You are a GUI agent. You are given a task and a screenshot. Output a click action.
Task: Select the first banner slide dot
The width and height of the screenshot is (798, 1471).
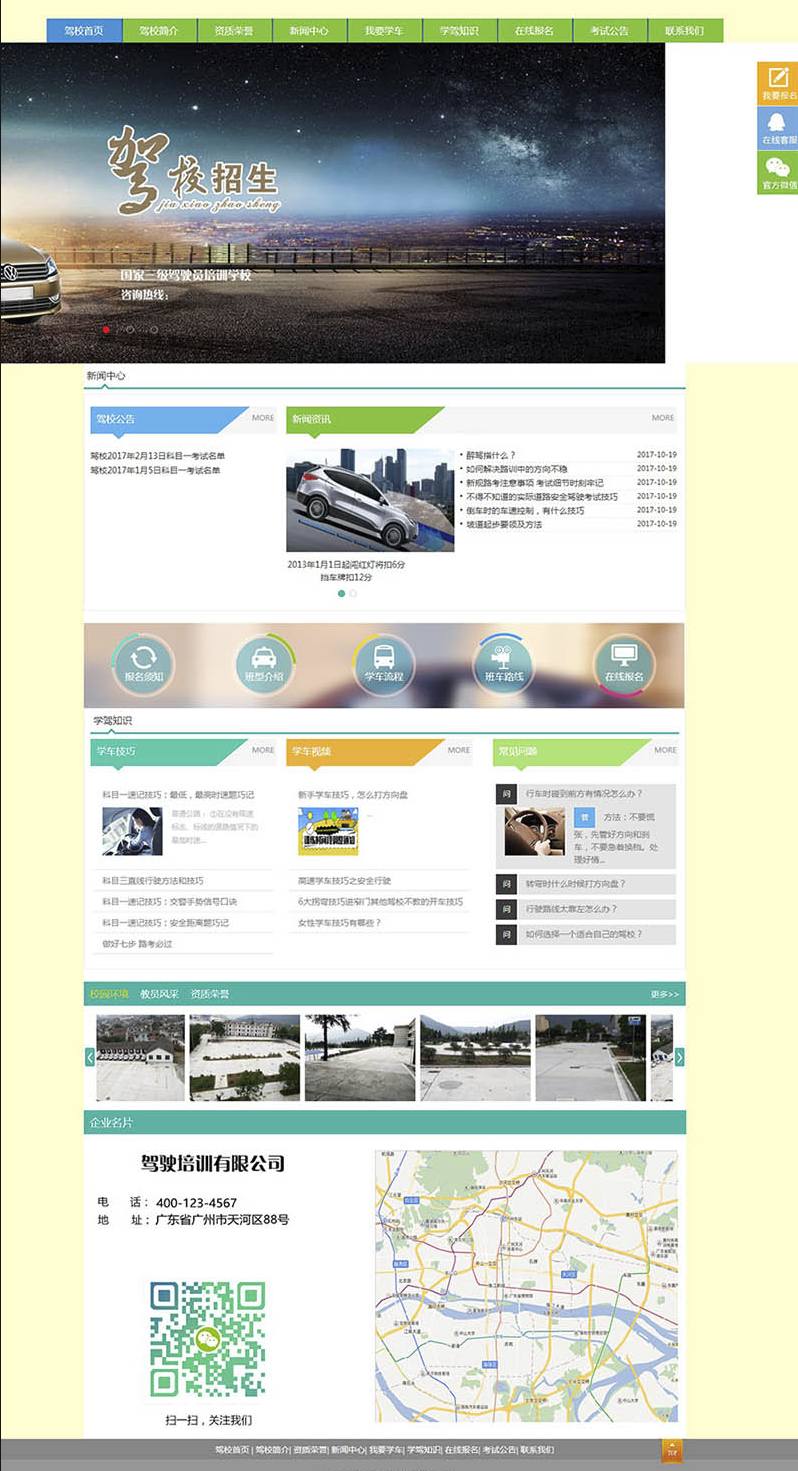point(106,329)
